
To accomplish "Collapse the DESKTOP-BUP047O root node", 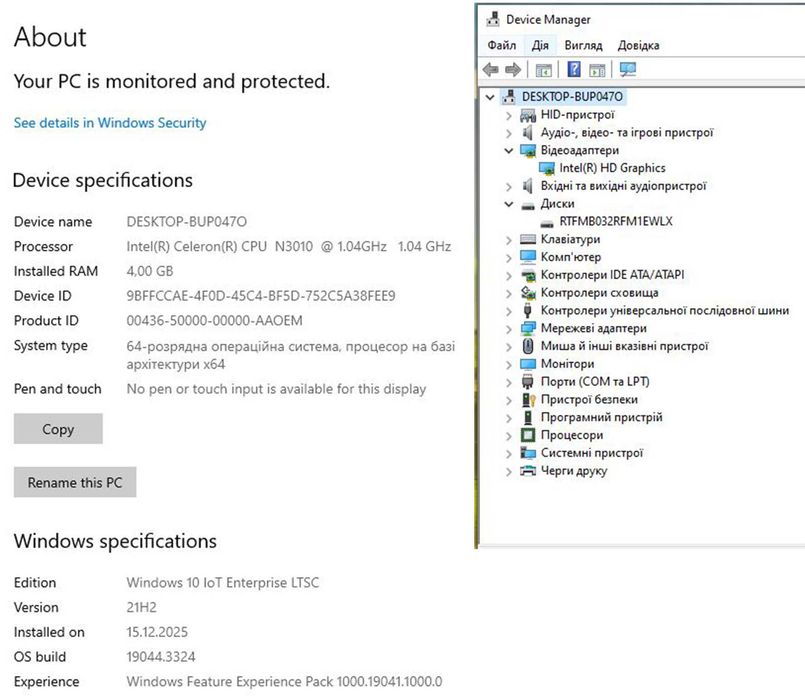I will tap(490, 97).
